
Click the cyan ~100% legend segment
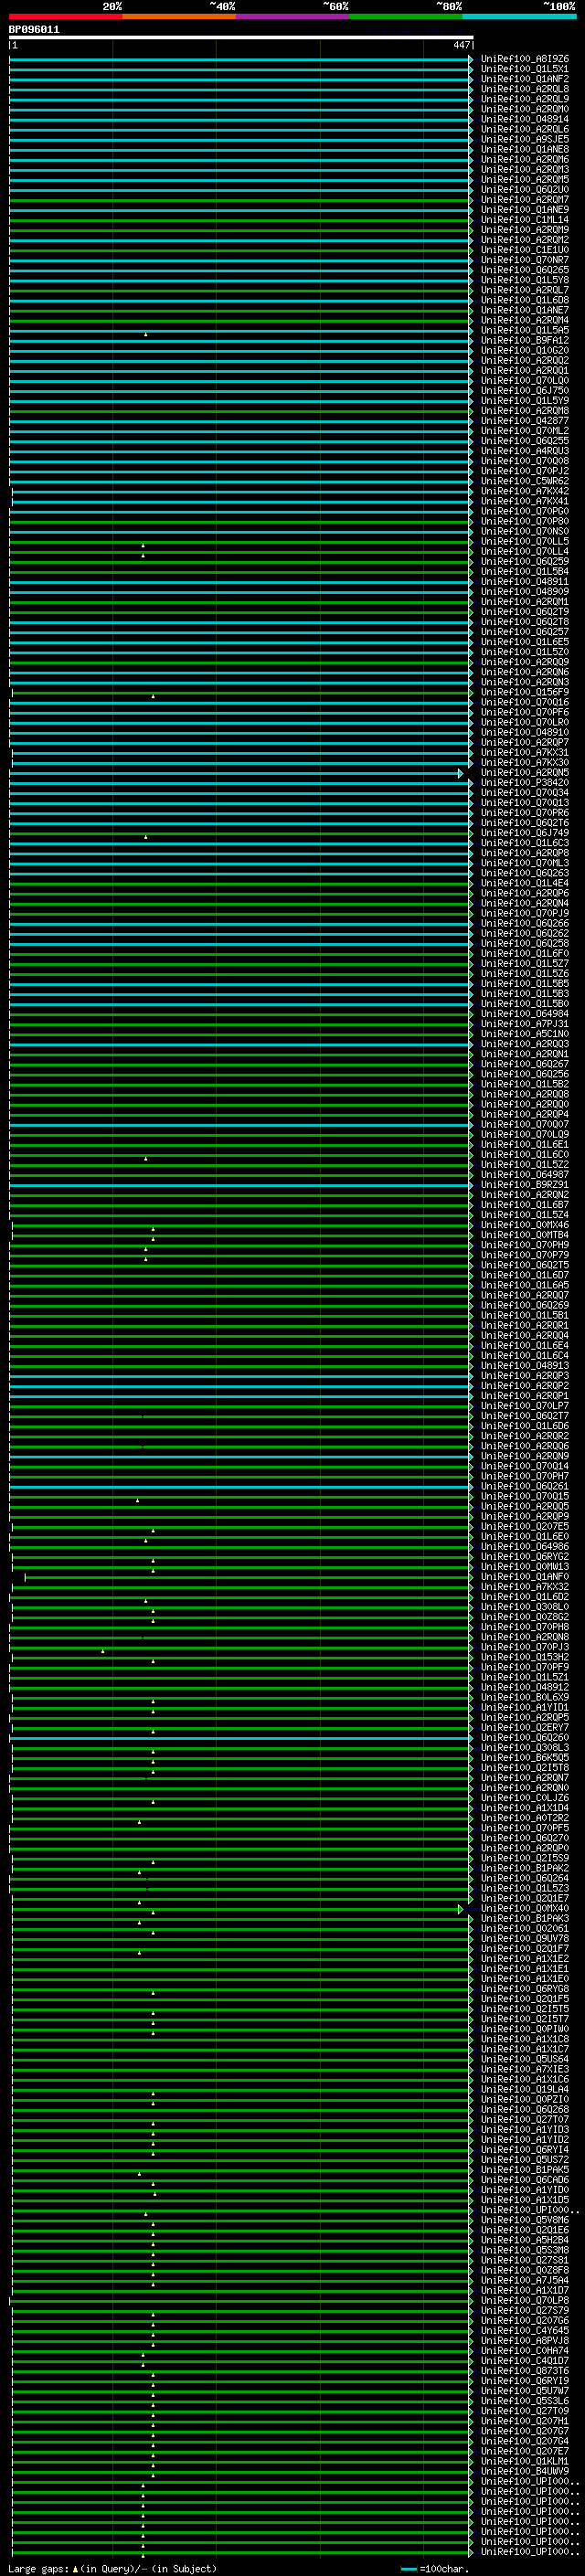pyautogui.click(x=519, y=16)
